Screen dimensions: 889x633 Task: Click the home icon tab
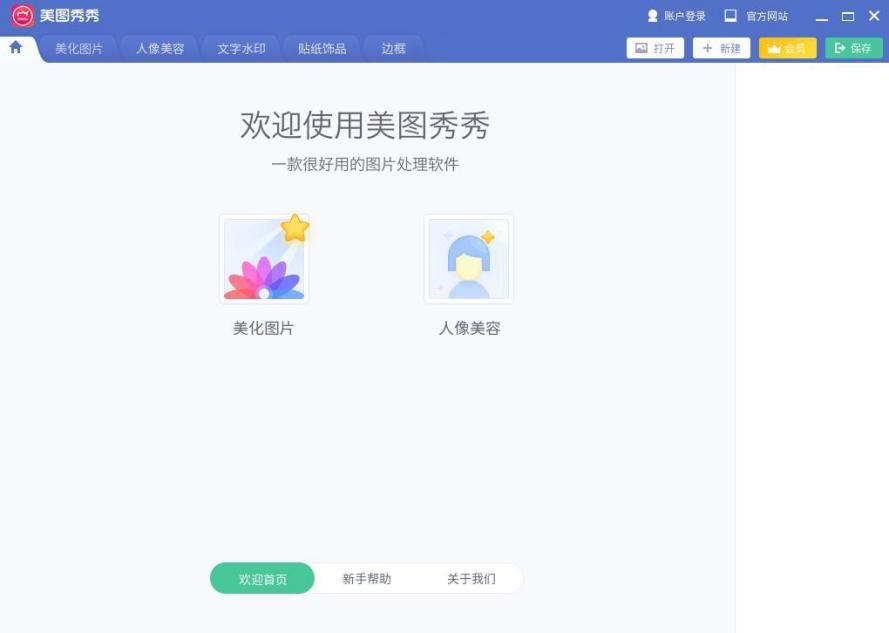pos(16,48)
